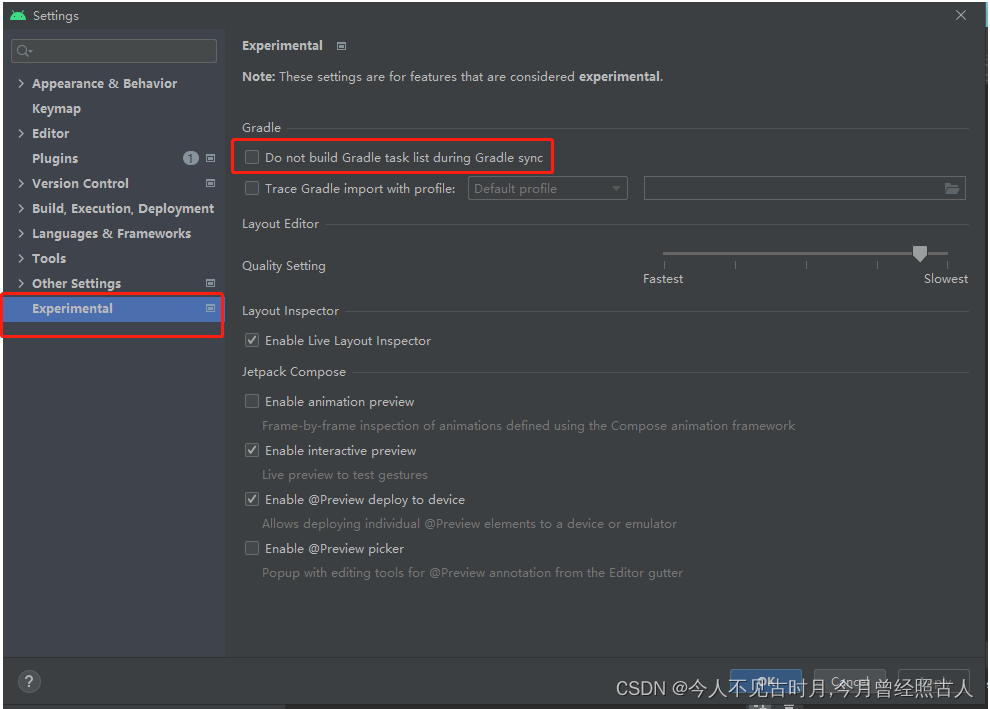Screen dimensions: 990x709
Task: Click the window icon next to Other Settings
Action: tap(210, 283)
